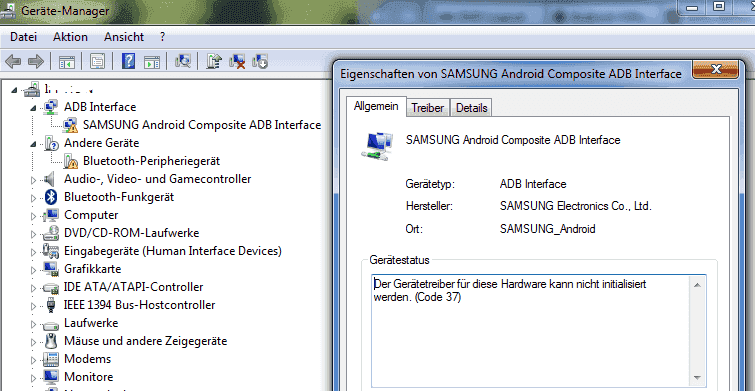Click the Bluetooth-Funkgerät Bluetooth icon

click(x=51, y=197)
